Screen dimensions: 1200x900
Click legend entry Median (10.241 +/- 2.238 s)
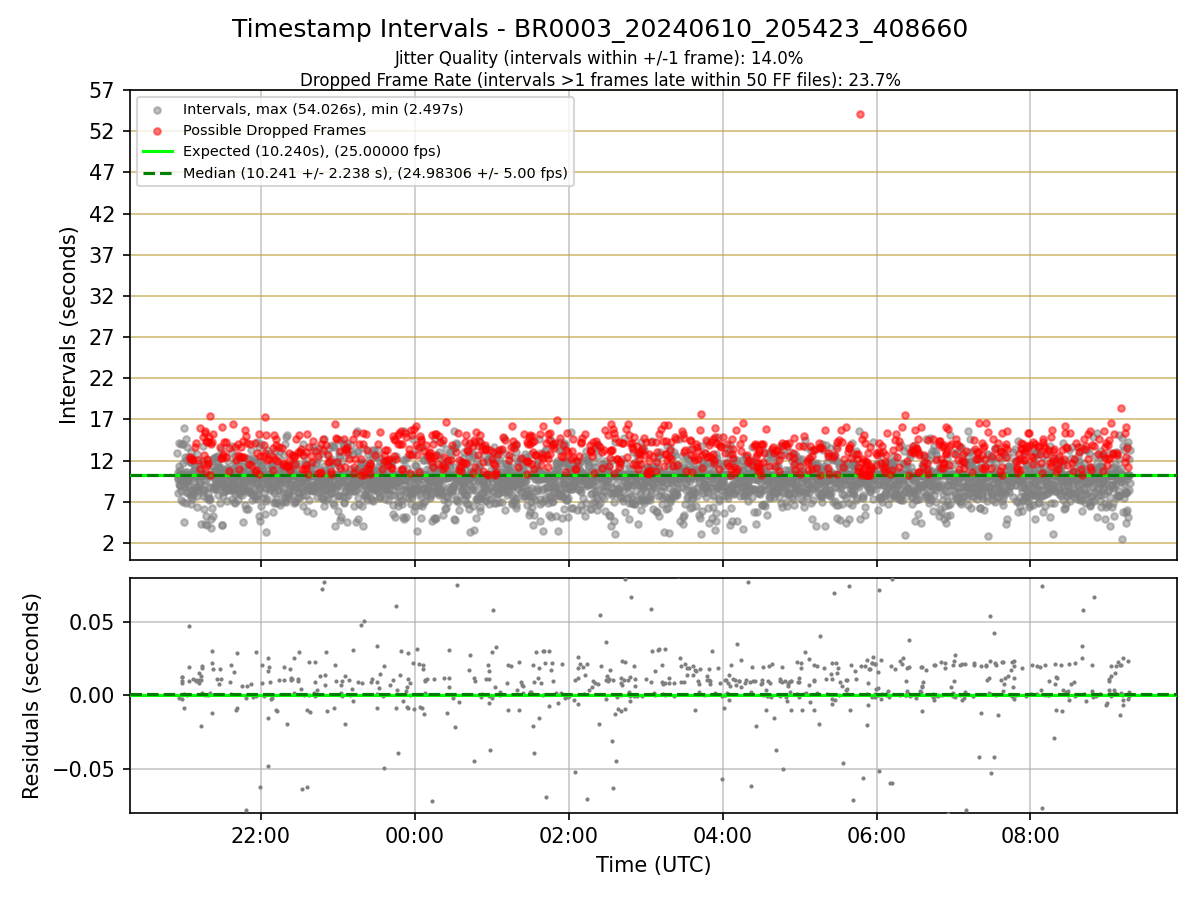click(375, 173)
